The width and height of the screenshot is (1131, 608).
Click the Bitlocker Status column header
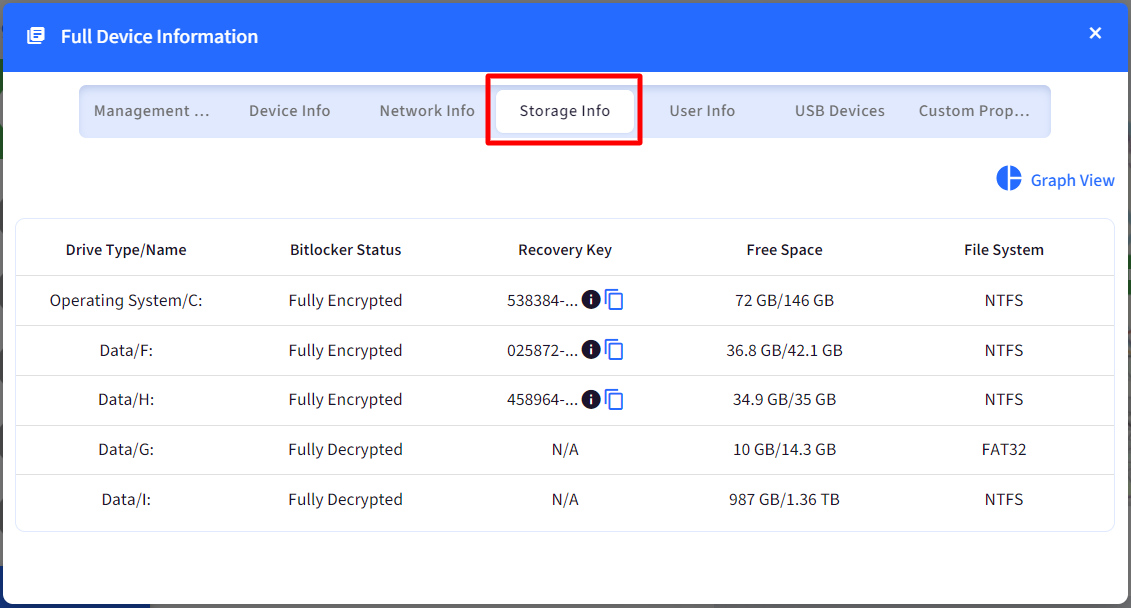[346, 250]
